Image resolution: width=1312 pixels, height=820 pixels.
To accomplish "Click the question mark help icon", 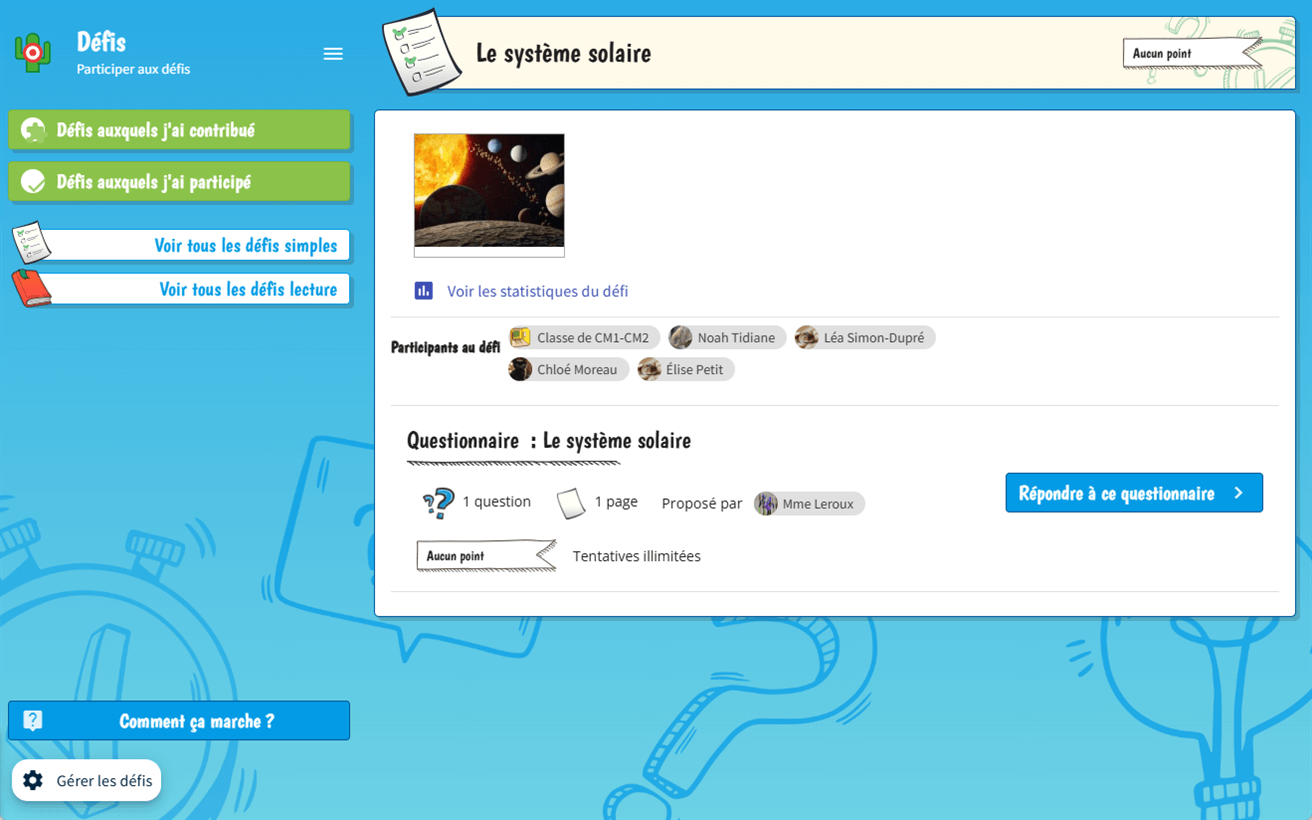I will pos(33,721).
